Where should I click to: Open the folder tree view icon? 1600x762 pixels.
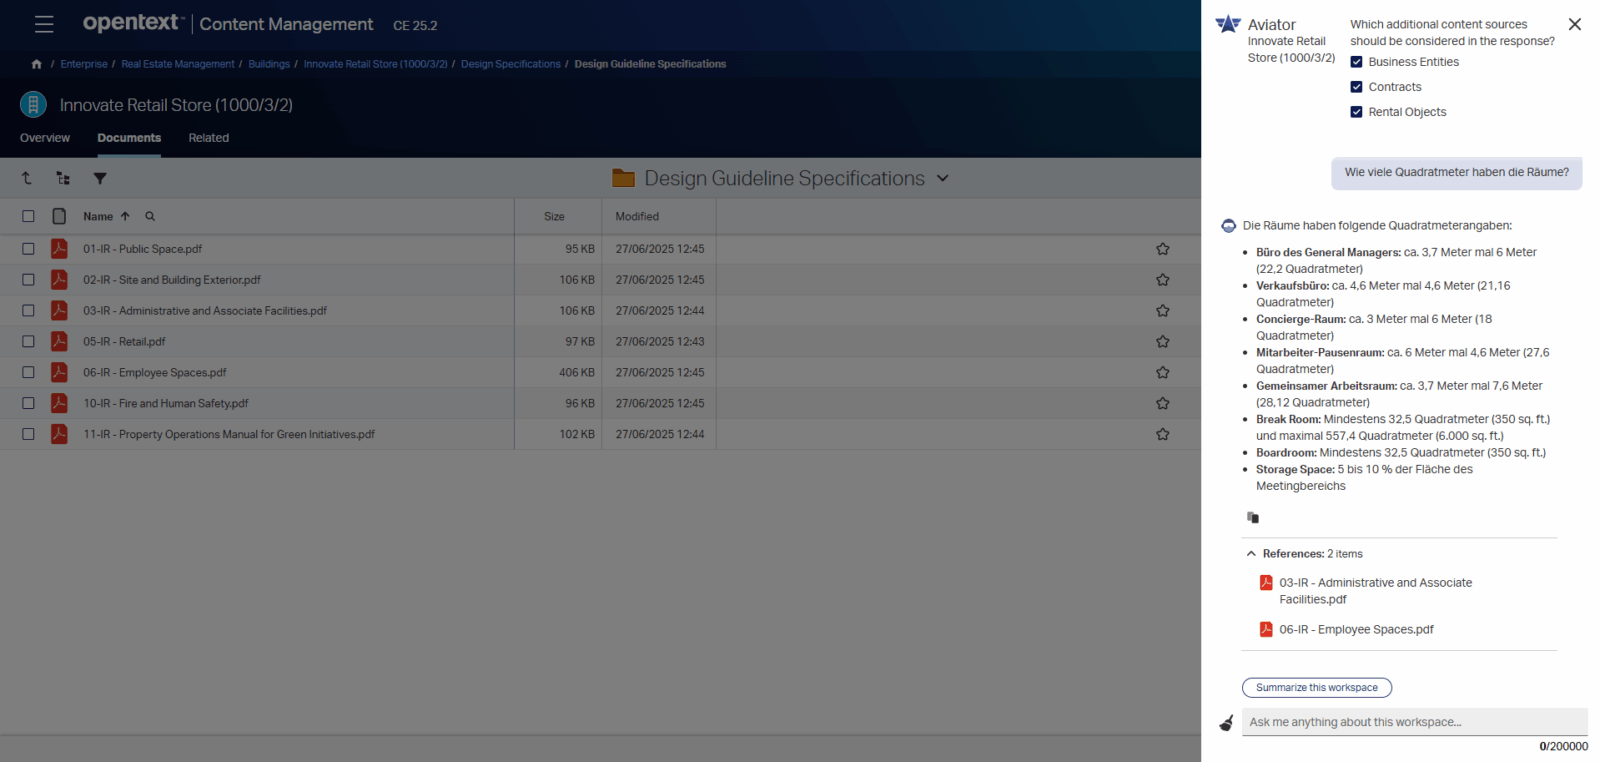63,178
